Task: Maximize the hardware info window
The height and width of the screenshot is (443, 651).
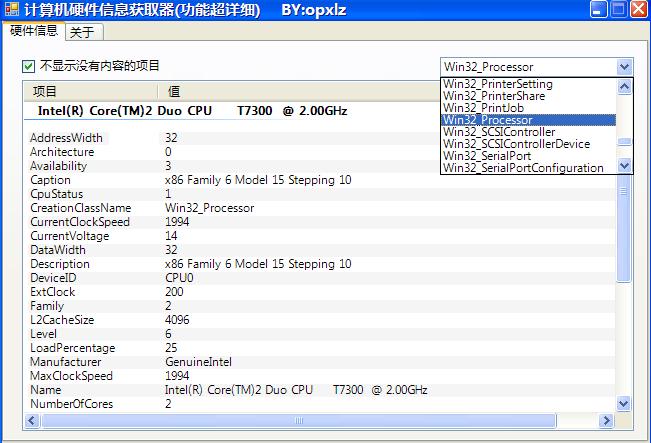Action: [618, 9]
